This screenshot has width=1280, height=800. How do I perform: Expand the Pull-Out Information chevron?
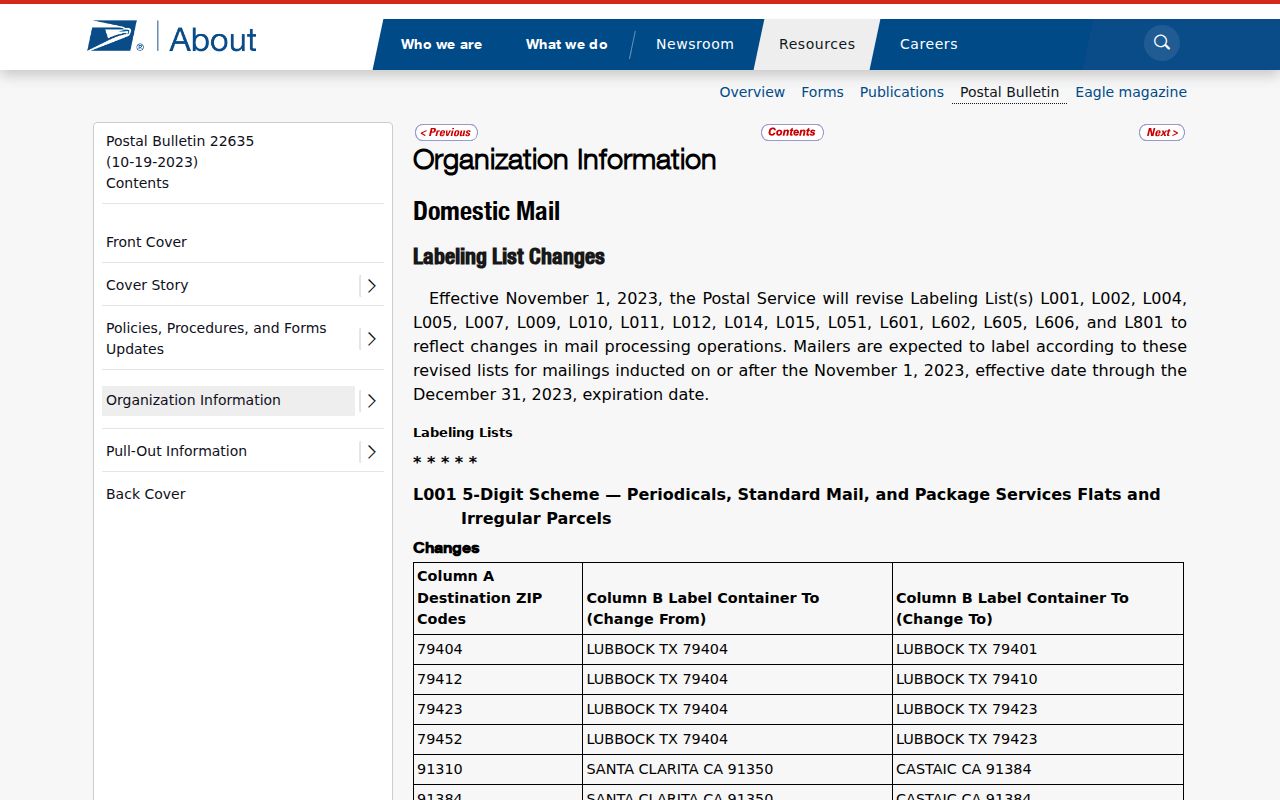click(371, 452)
